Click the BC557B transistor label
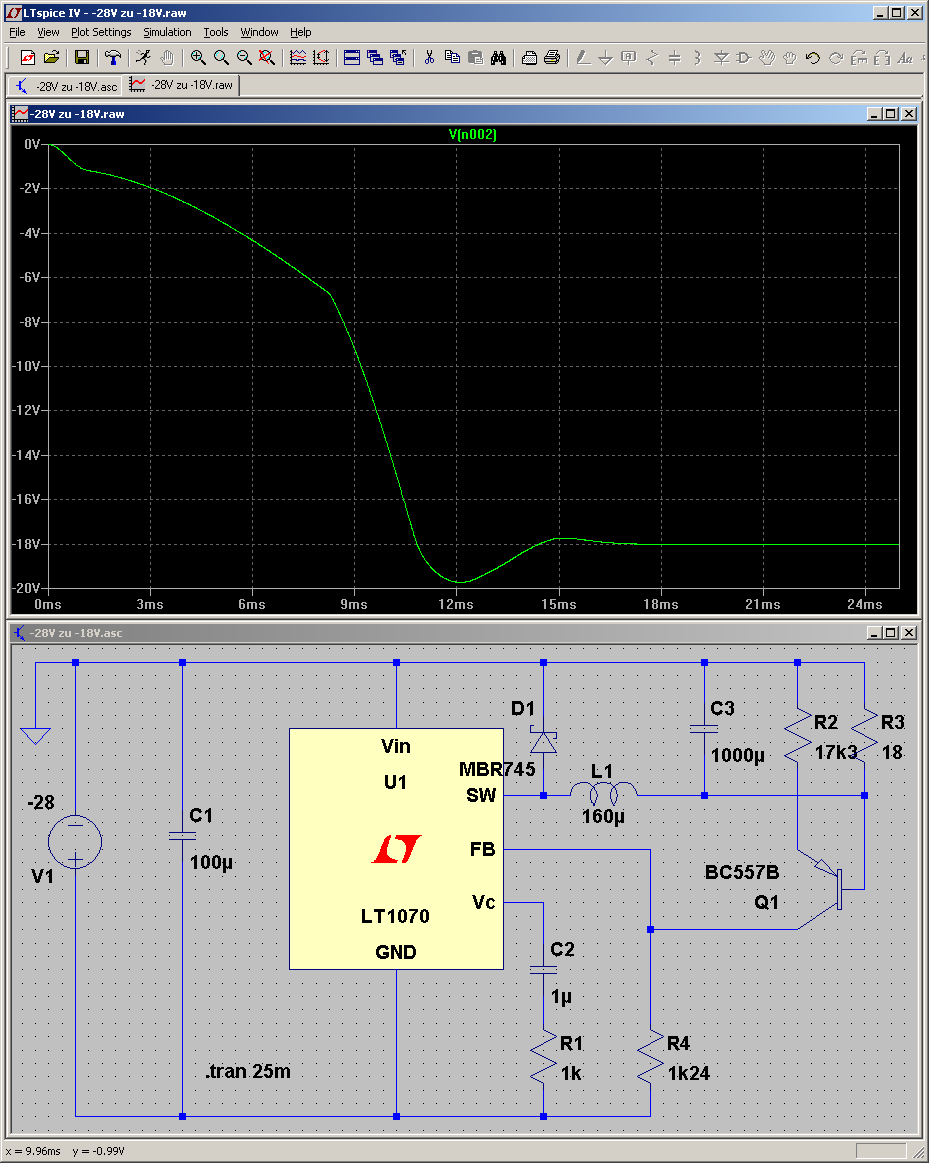This screenshot has width=929, height=1163. tap(741, 872)
